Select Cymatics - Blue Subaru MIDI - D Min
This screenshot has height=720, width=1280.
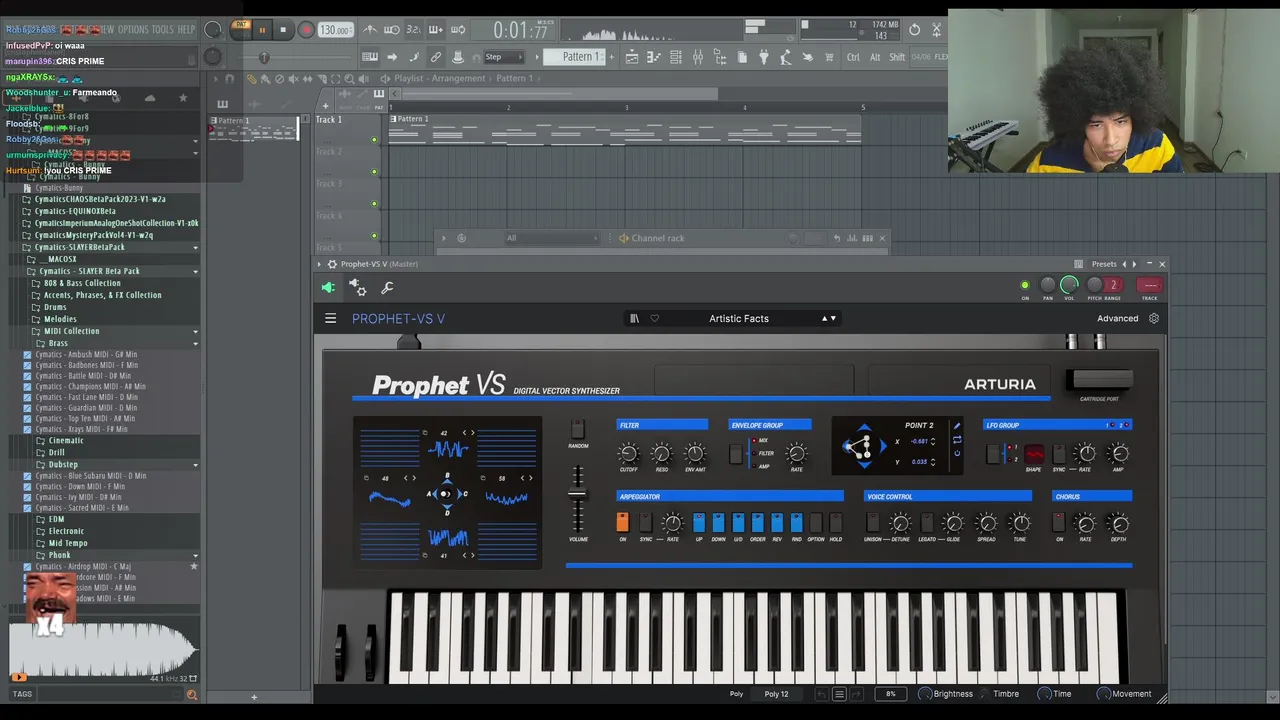coord(90,476)
